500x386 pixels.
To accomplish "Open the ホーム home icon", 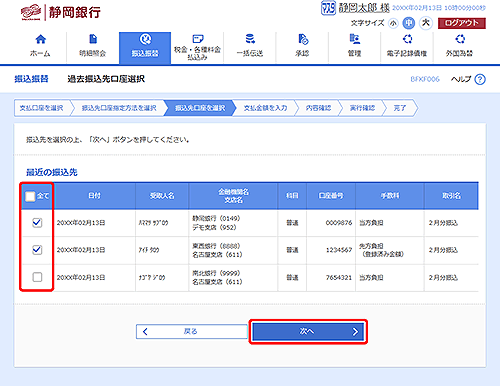I will pos(40,39).
